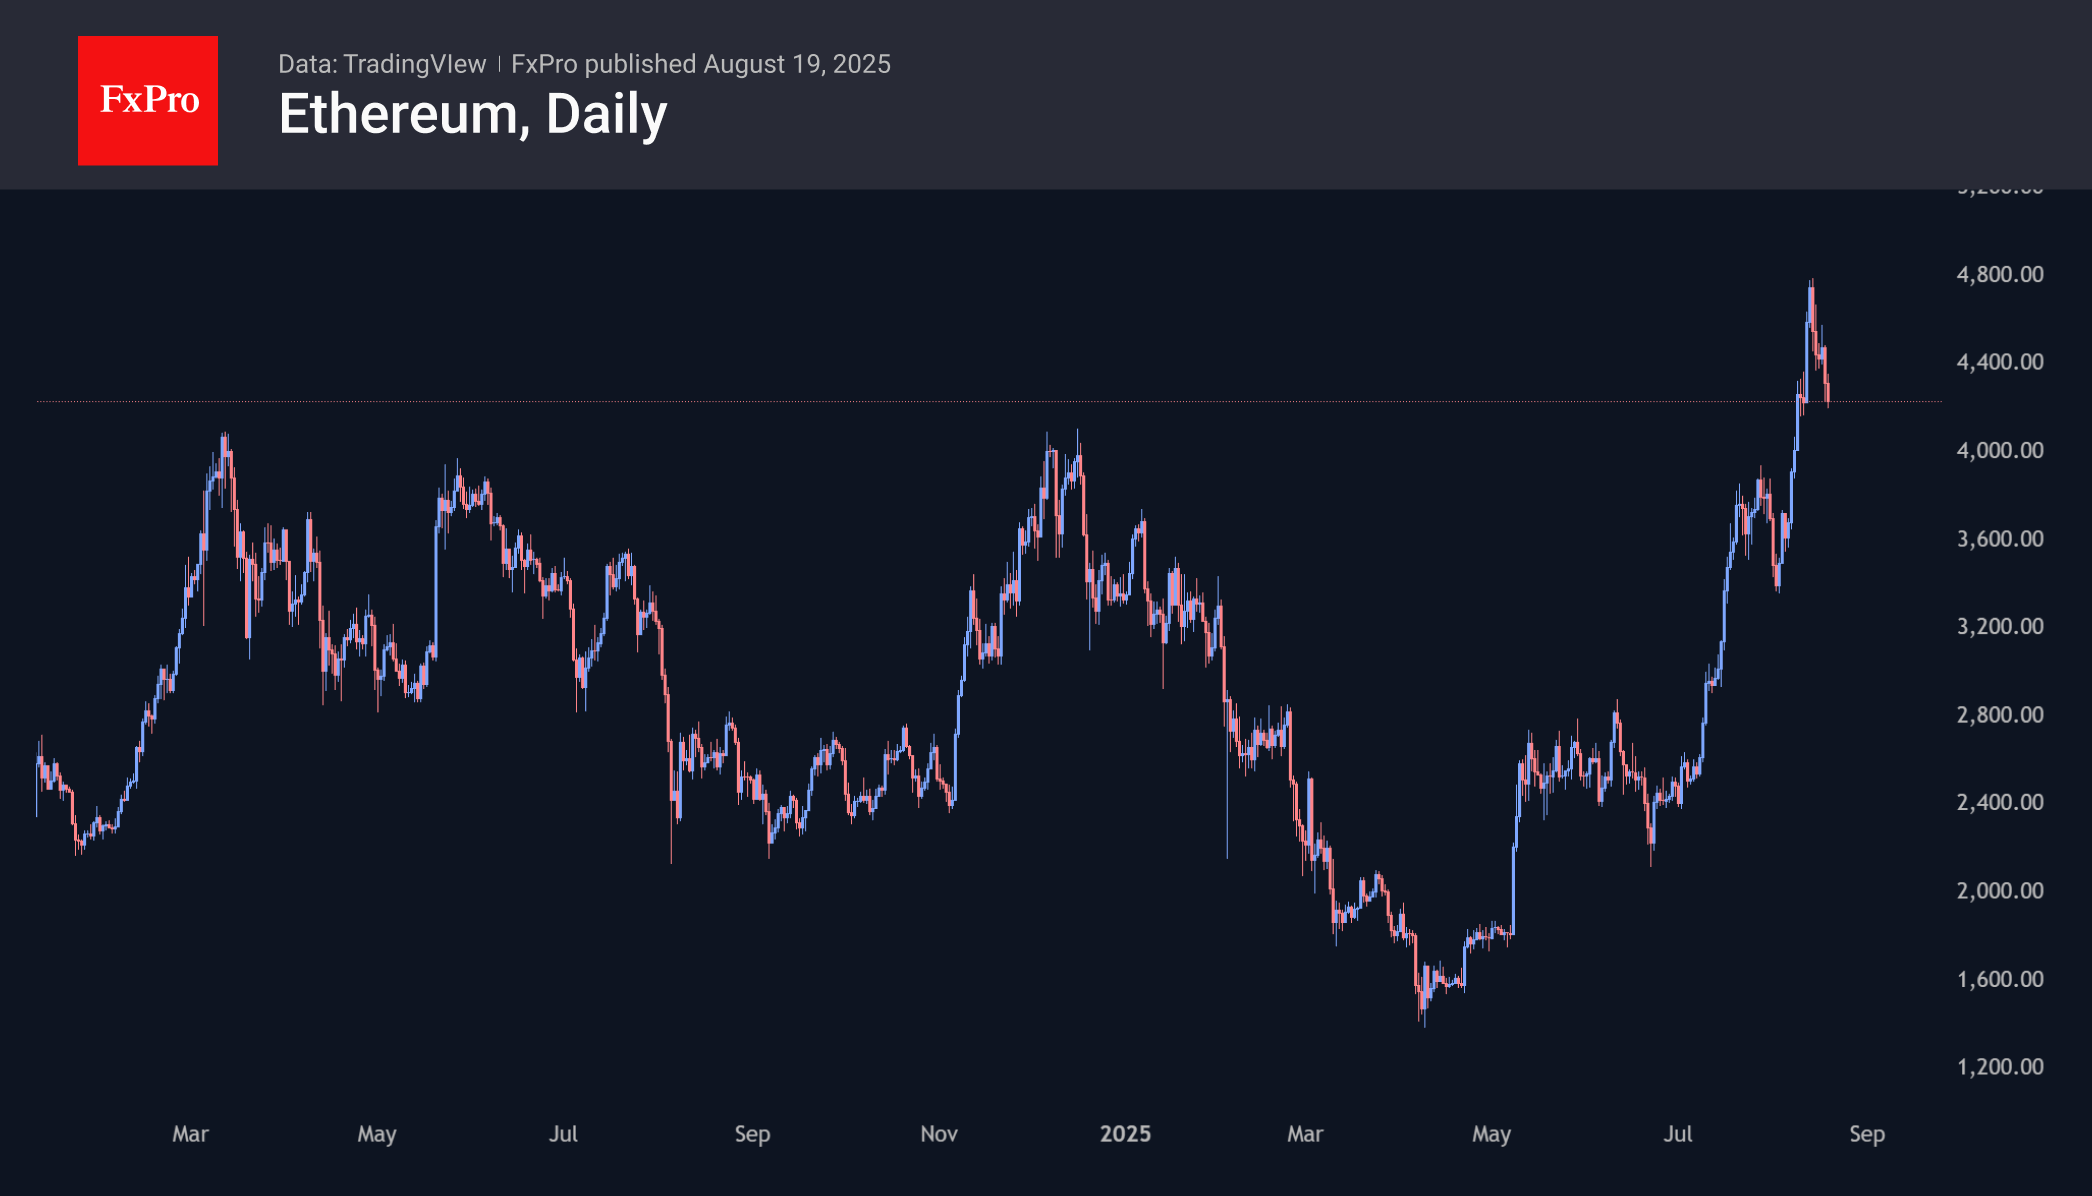2092x1196 pixels.
Task: Click the 2,800.00 price axis label
Action: pos(1999,715)
